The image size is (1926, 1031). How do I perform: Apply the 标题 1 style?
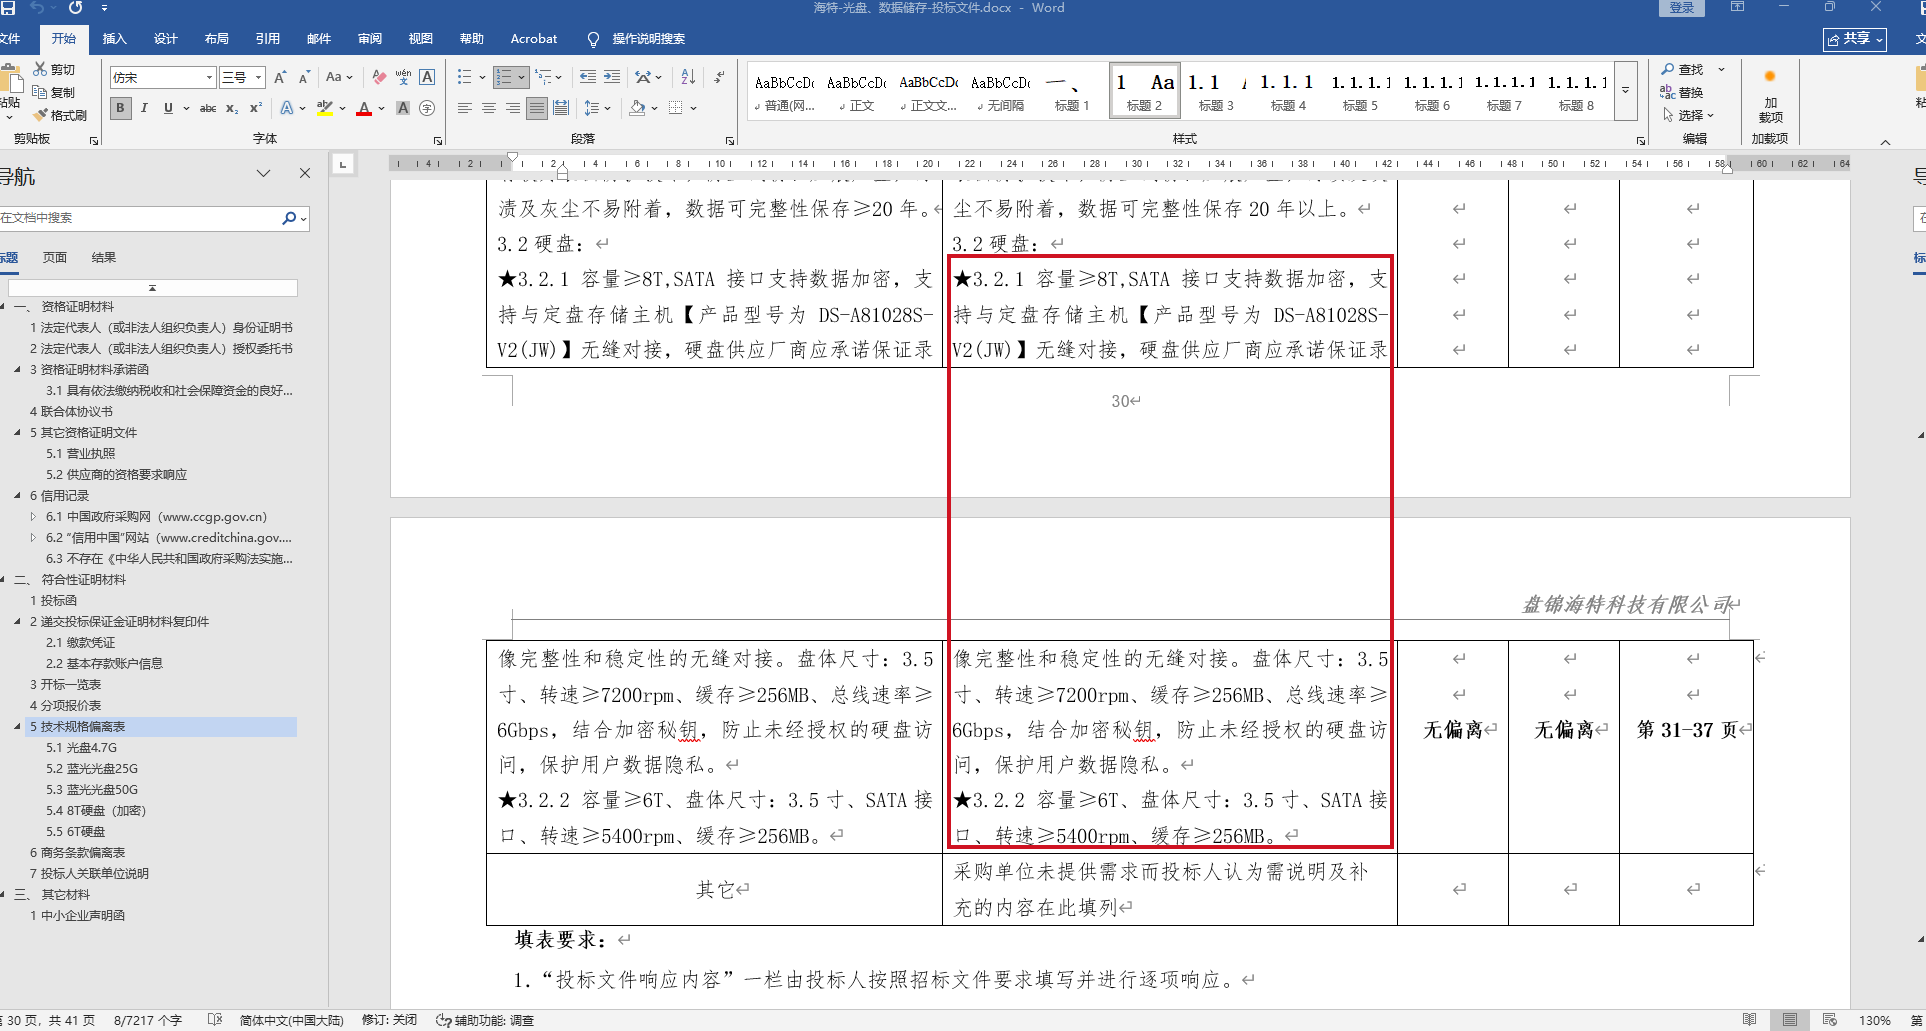point(1072,91)
